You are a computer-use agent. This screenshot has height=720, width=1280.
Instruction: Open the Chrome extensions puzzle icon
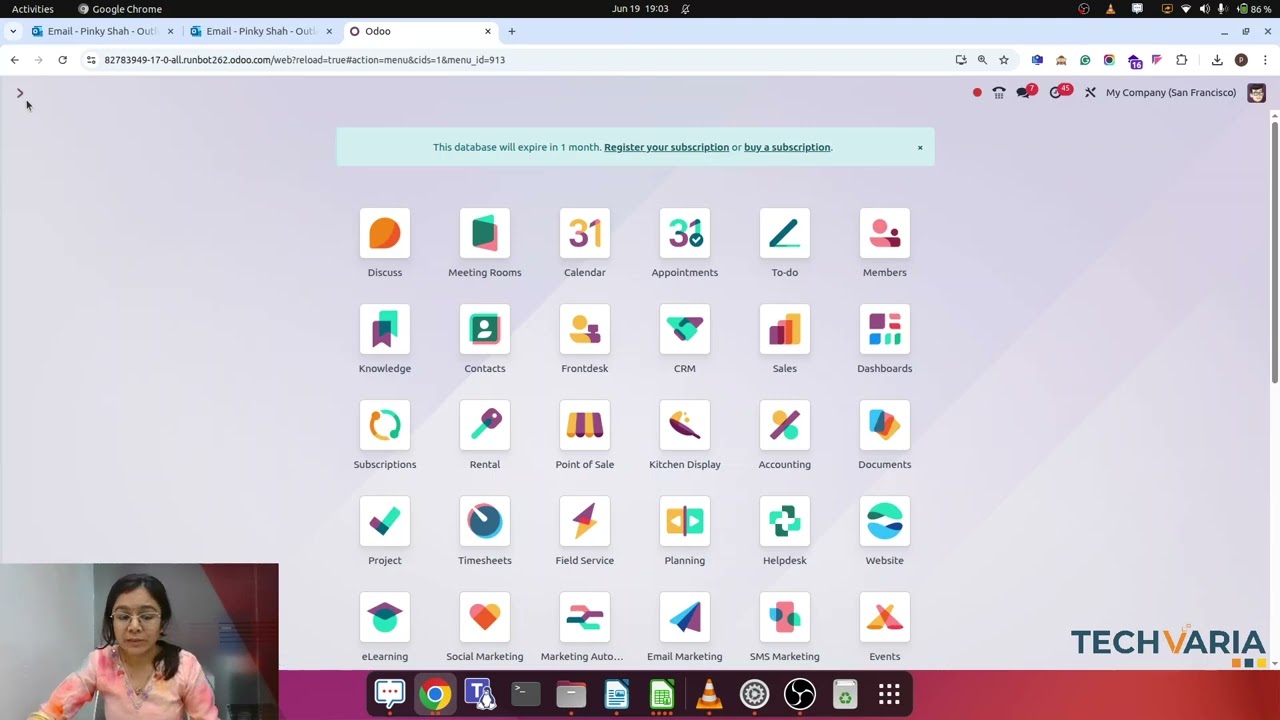(x=1182, y=60)
